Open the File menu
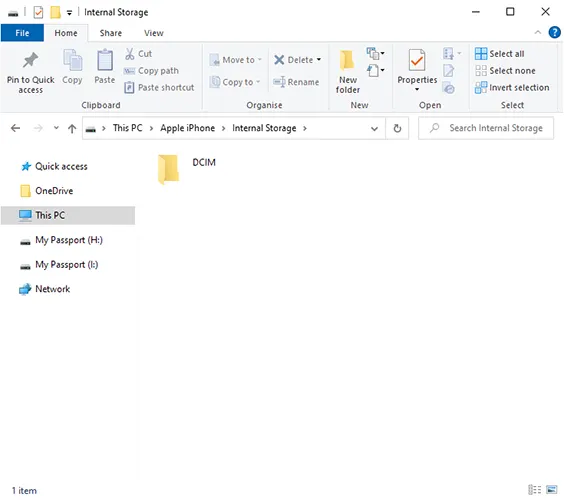564x500 pixels. (22, 33)
